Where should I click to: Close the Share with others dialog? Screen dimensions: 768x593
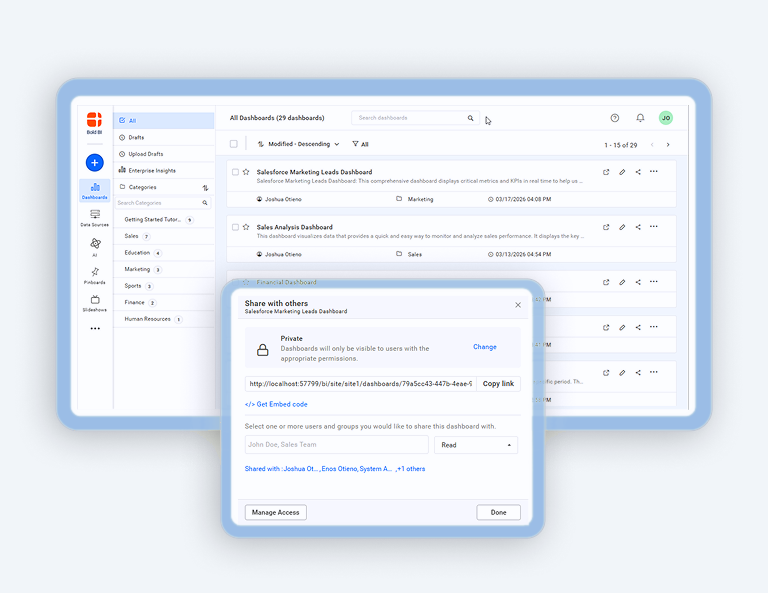pyautogui.click(x=518, y=305)
